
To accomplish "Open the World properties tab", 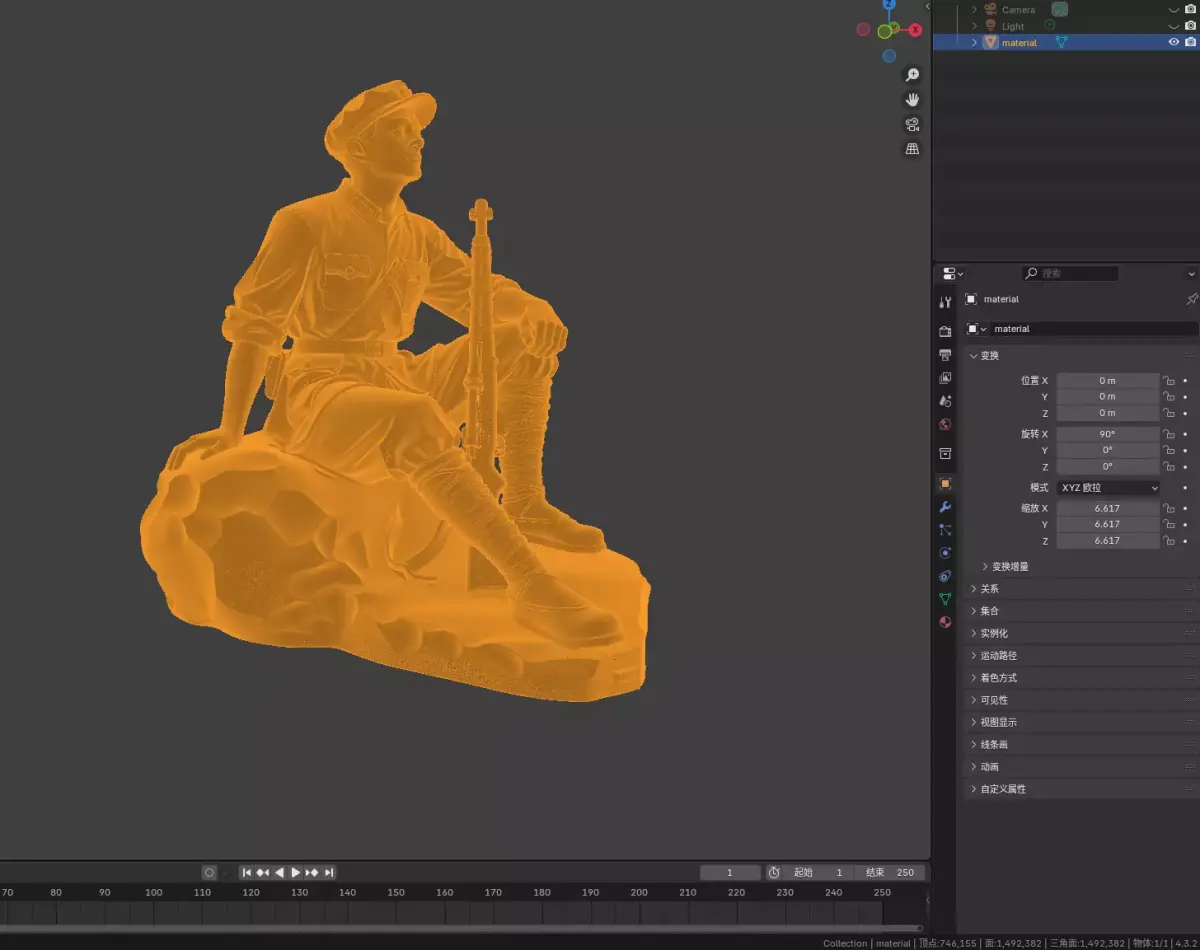I will [x=945, y=425].
